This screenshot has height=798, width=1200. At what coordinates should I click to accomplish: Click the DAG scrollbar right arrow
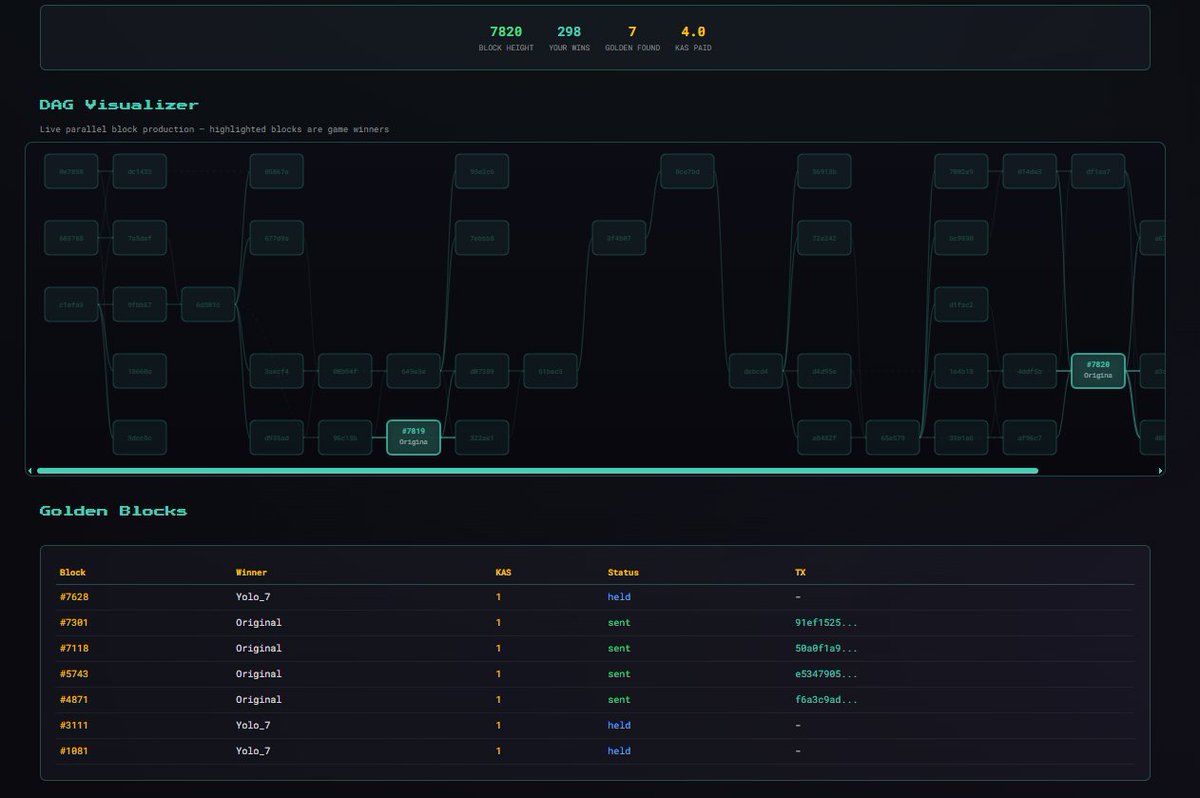1160,470
